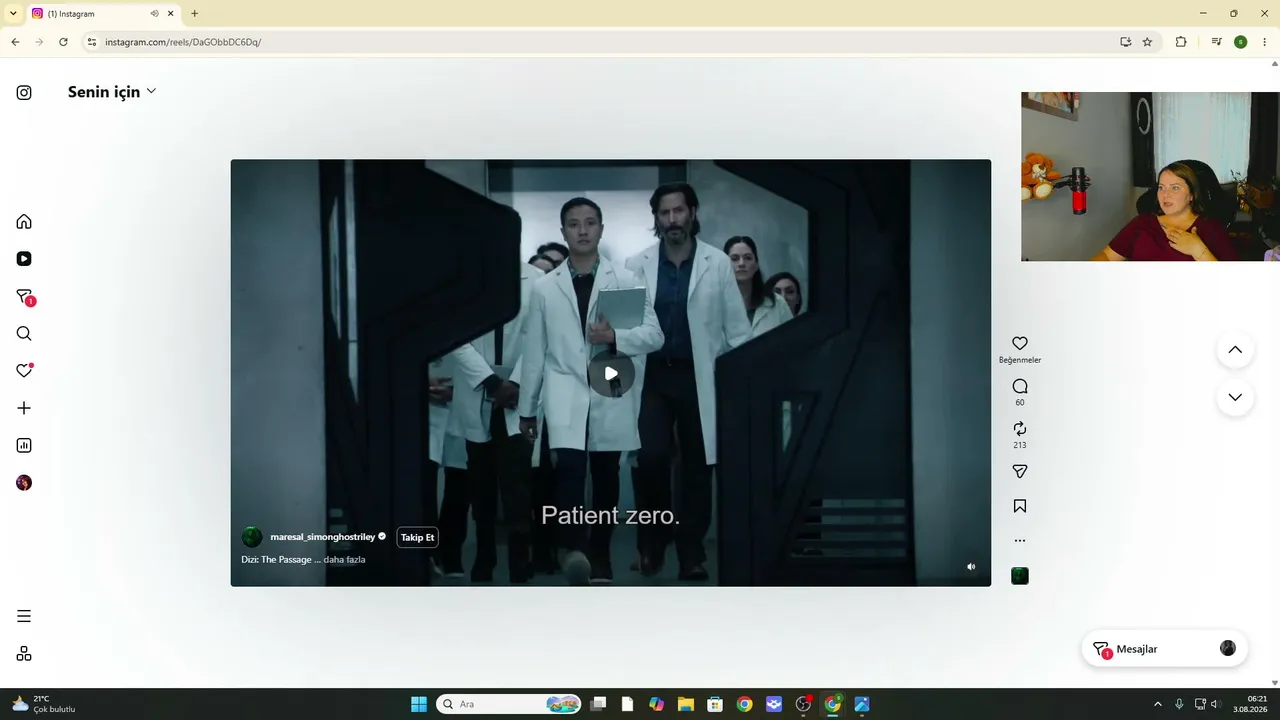View site information for instagram.com
Image resolution: width=1280 pixels, height=720 pixels.
point(92,42)
